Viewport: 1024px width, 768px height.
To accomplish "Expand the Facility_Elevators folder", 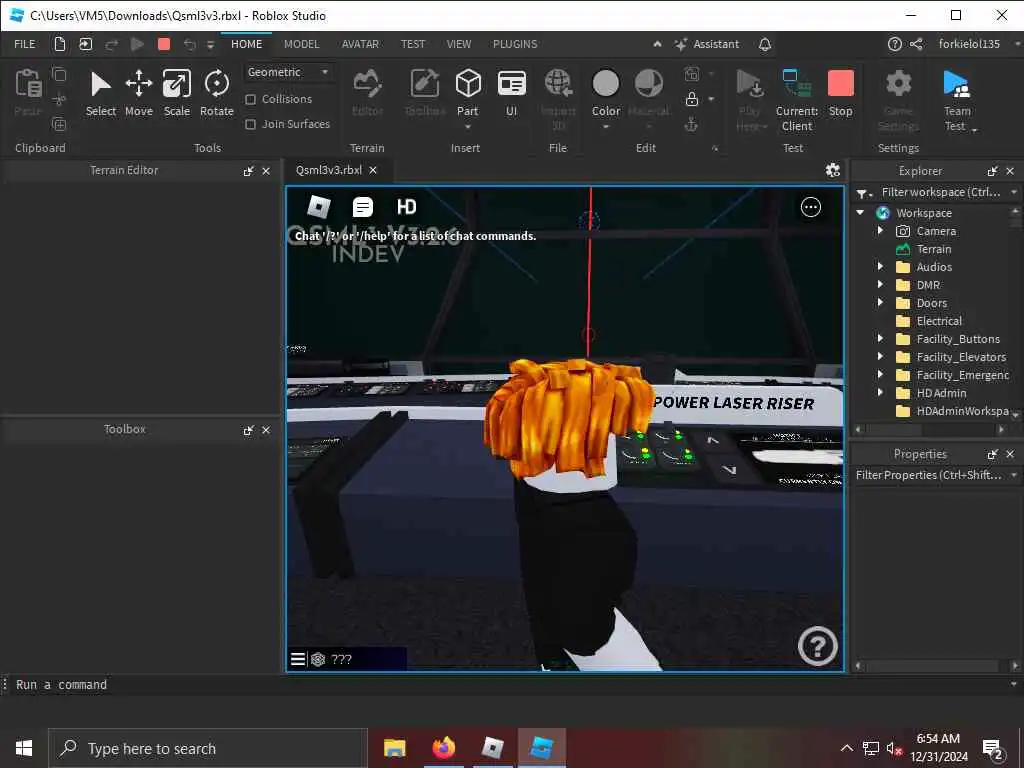I will (880, 357).
